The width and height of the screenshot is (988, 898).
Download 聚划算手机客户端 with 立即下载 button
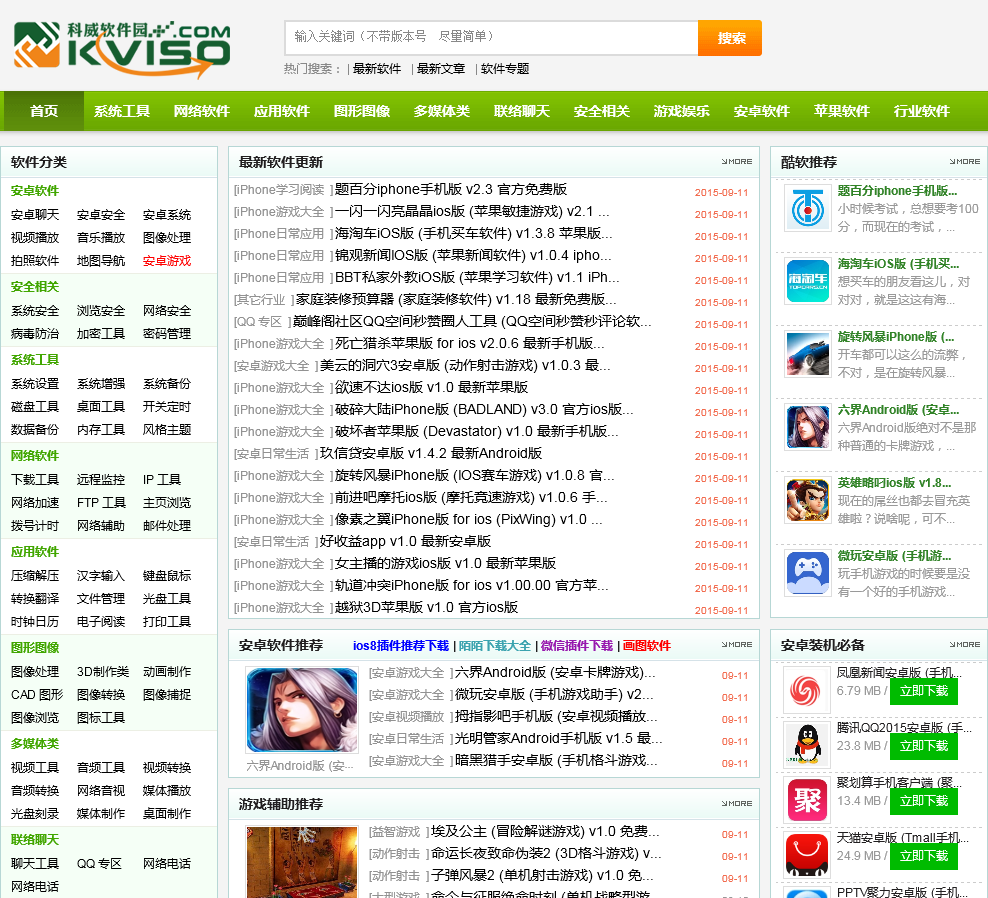(924, 801)
